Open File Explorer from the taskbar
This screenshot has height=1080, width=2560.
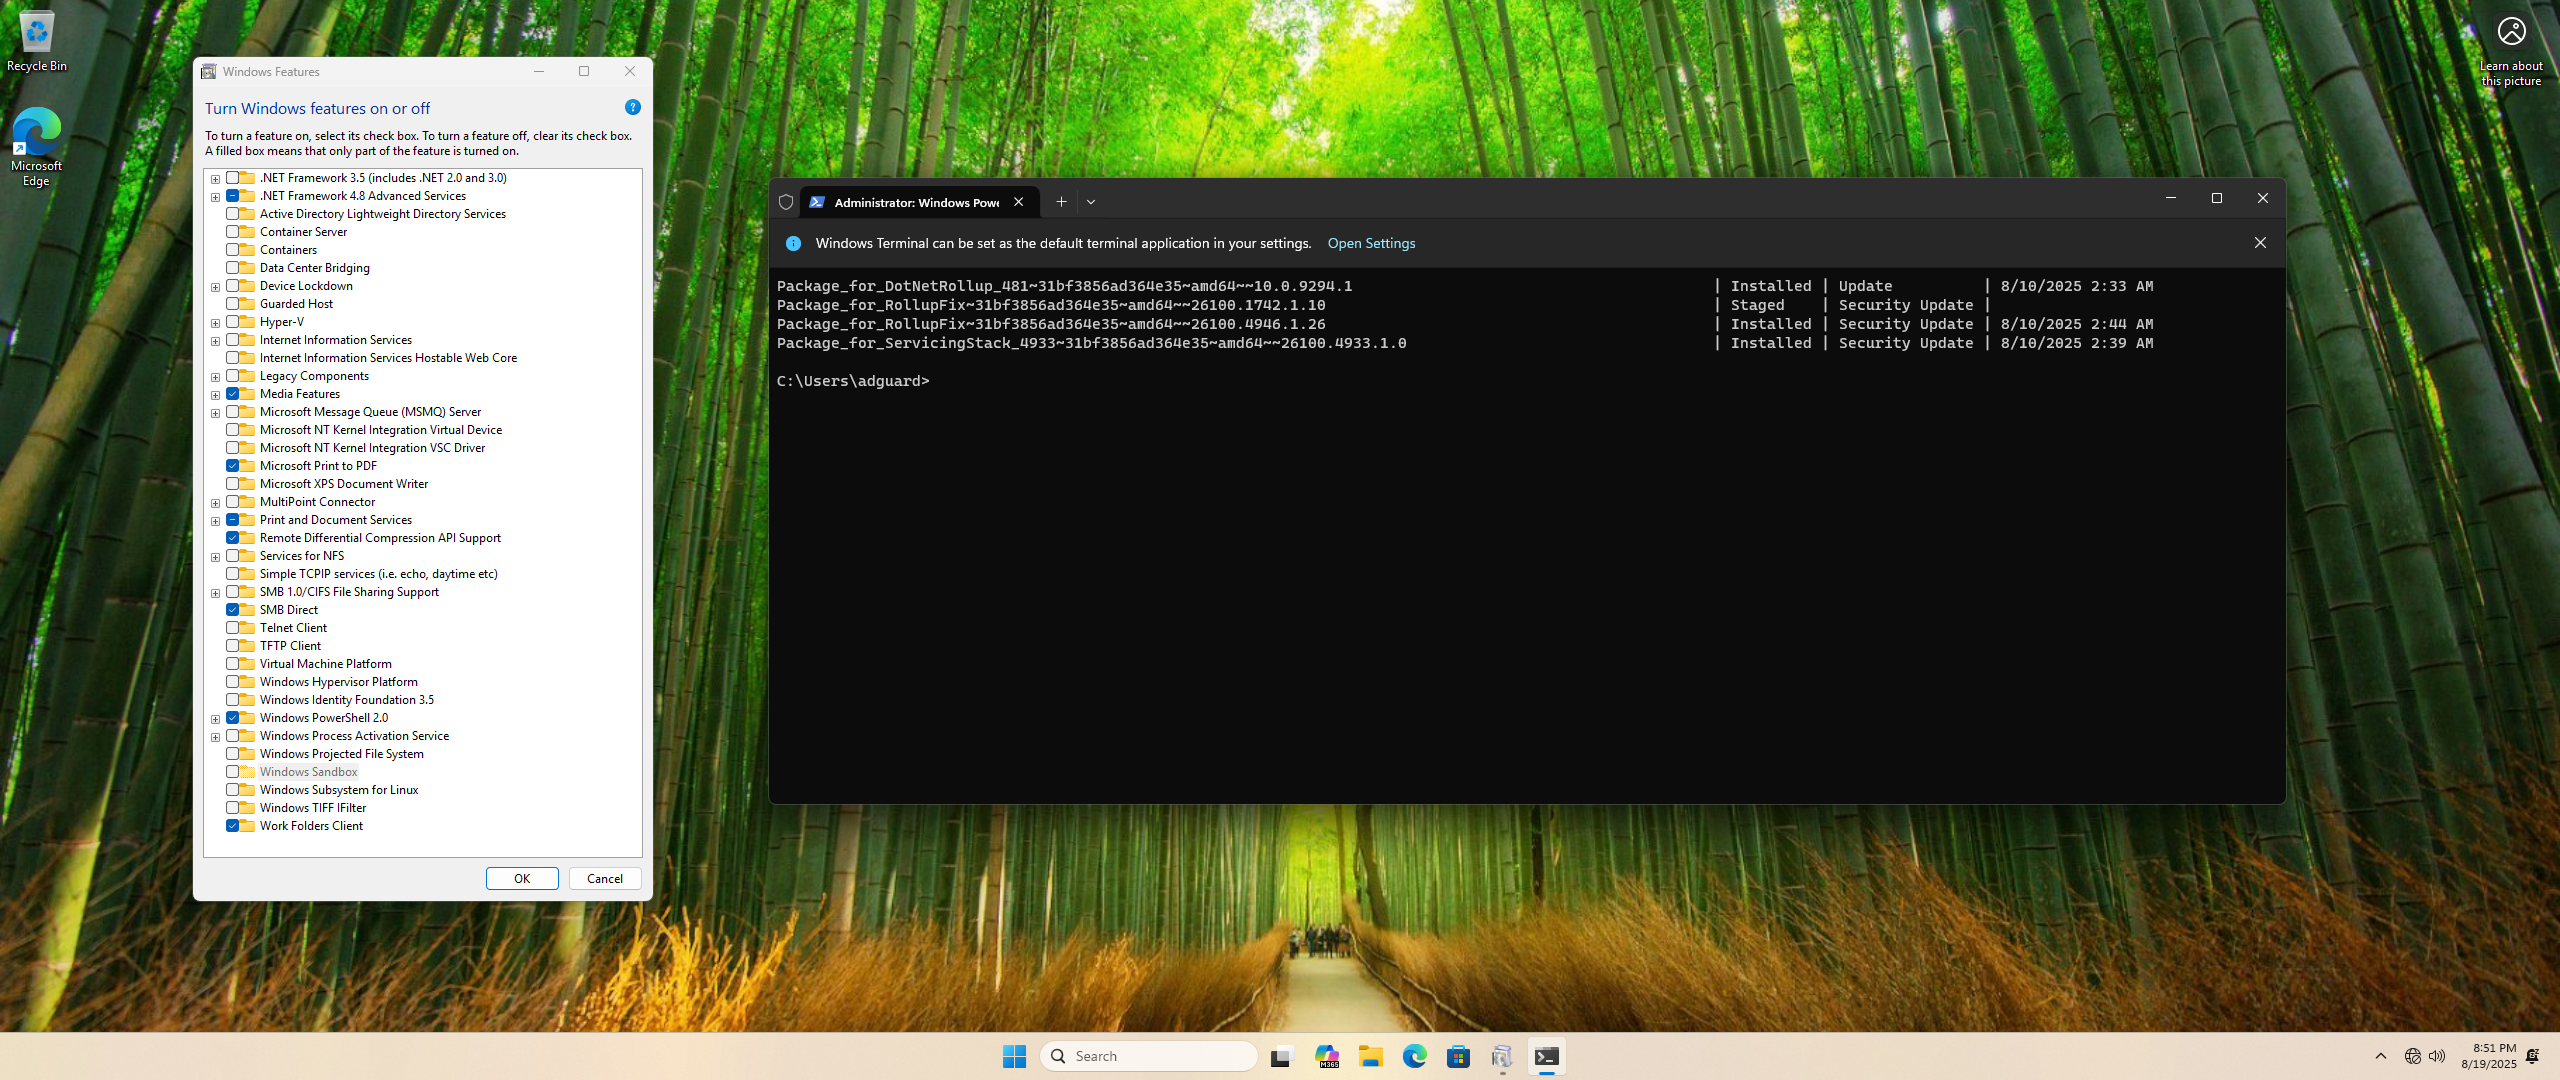(1370, 1056)
